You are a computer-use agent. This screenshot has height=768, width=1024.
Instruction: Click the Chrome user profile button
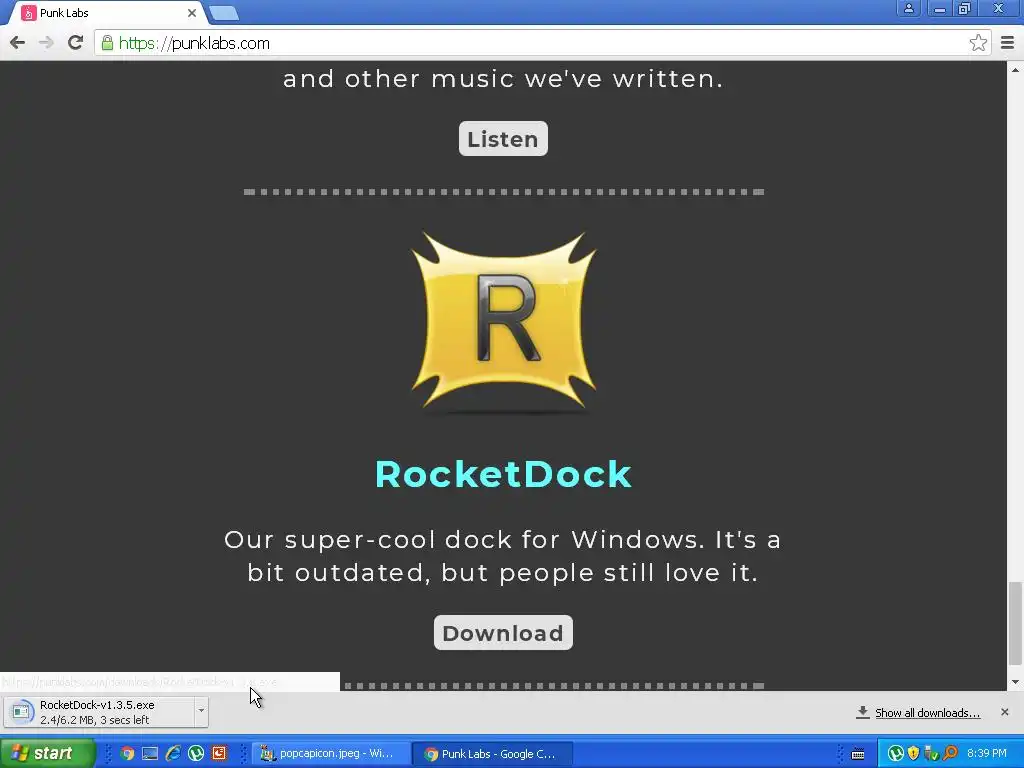(908, 8)
